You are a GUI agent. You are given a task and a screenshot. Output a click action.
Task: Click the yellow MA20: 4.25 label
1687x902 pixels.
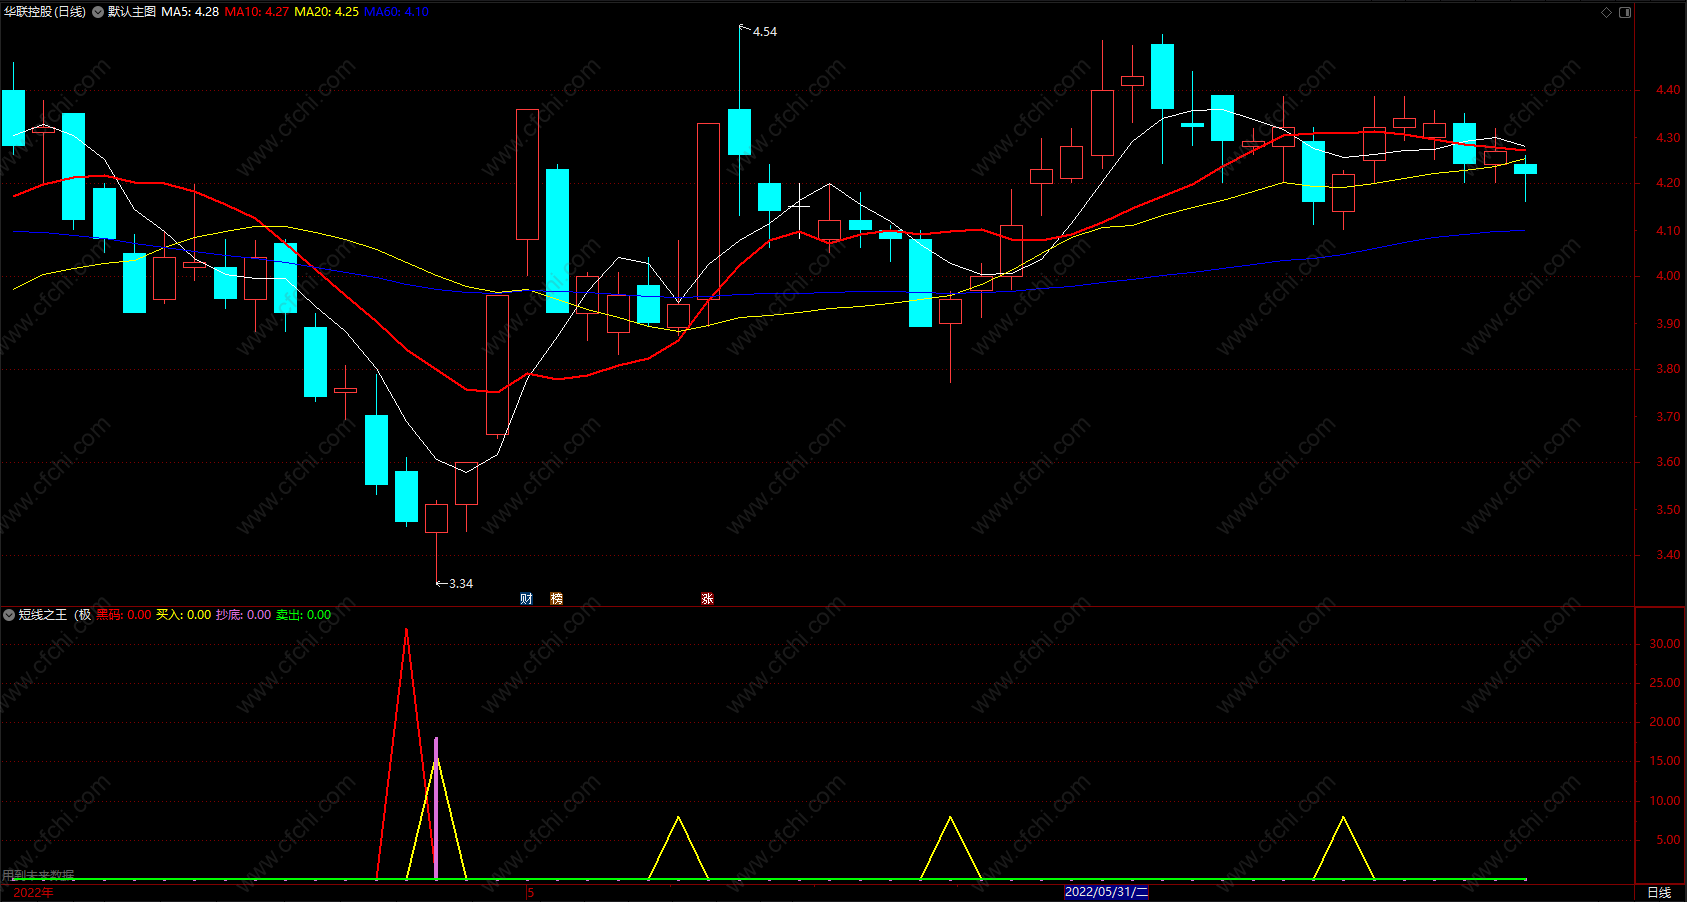tap(326, 12)
